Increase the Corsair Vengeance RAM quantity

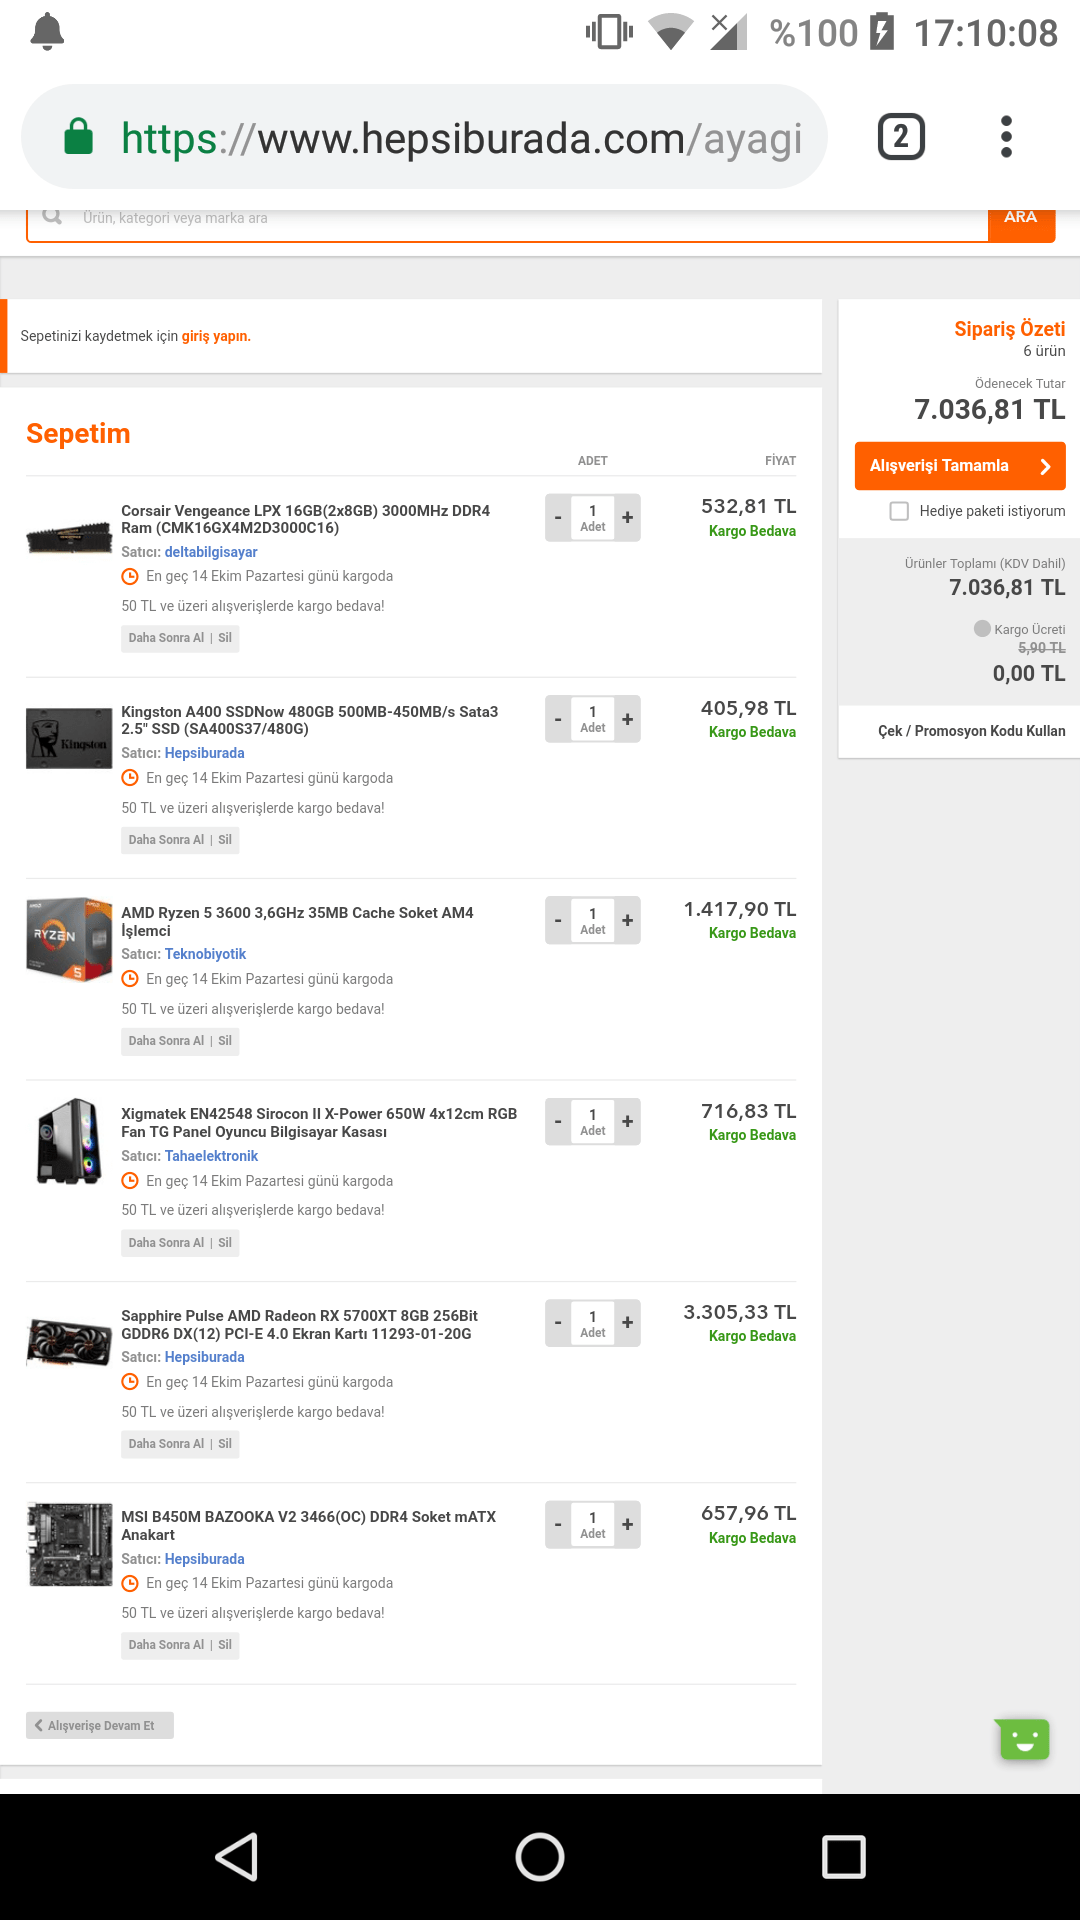coord(627,518)
